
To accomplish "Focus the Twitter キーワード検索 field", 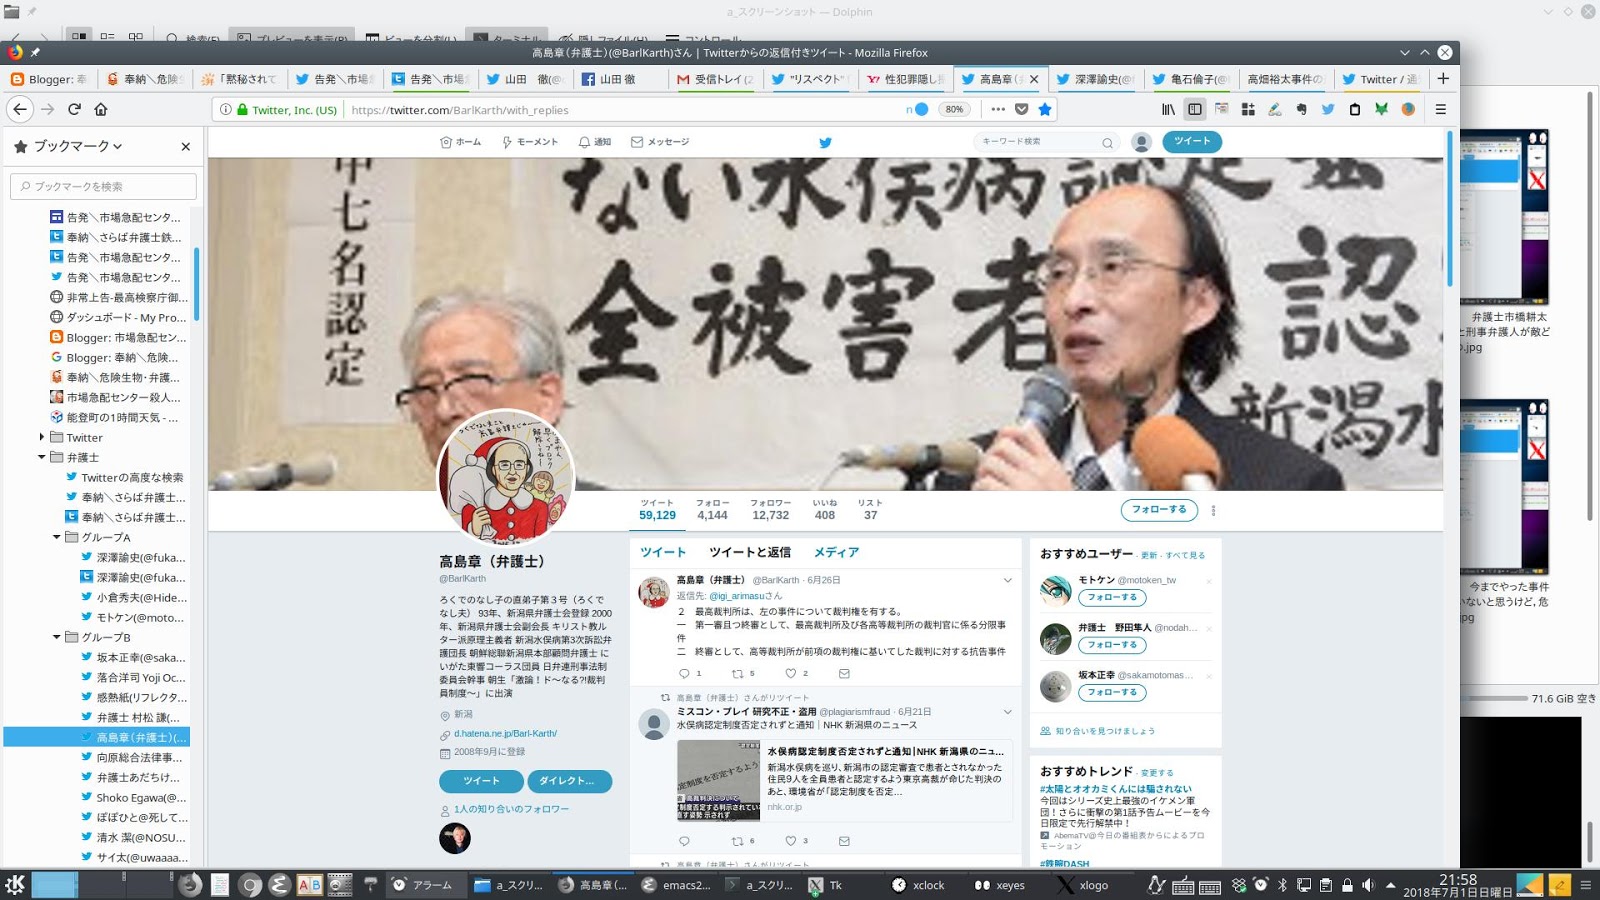I will pyautogui.click(x=1045, y=142).
